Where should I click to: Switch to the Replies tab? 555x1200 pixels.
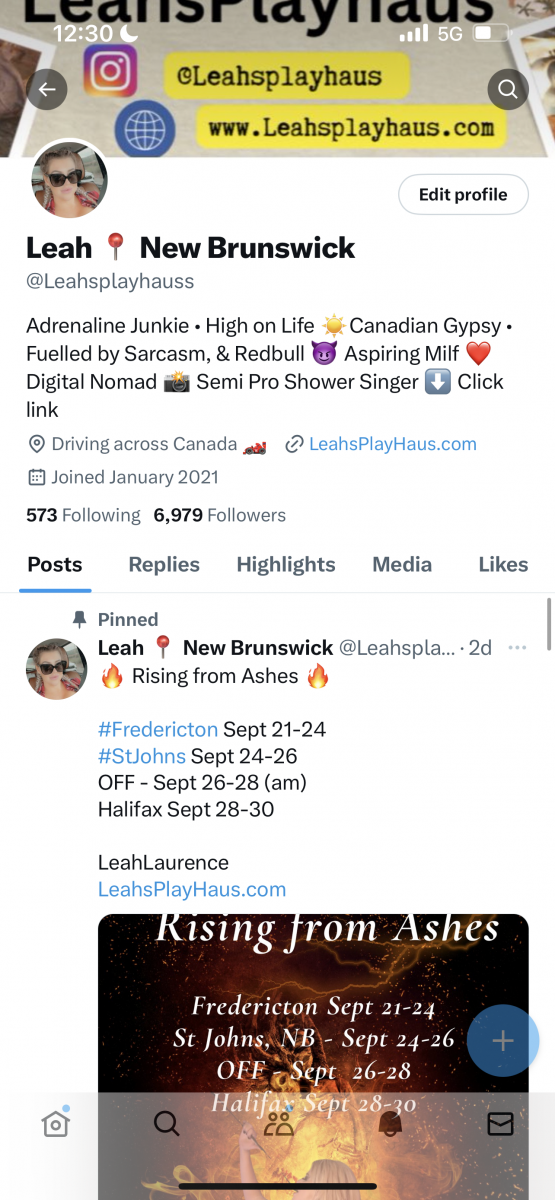click(x=164, y=564)
